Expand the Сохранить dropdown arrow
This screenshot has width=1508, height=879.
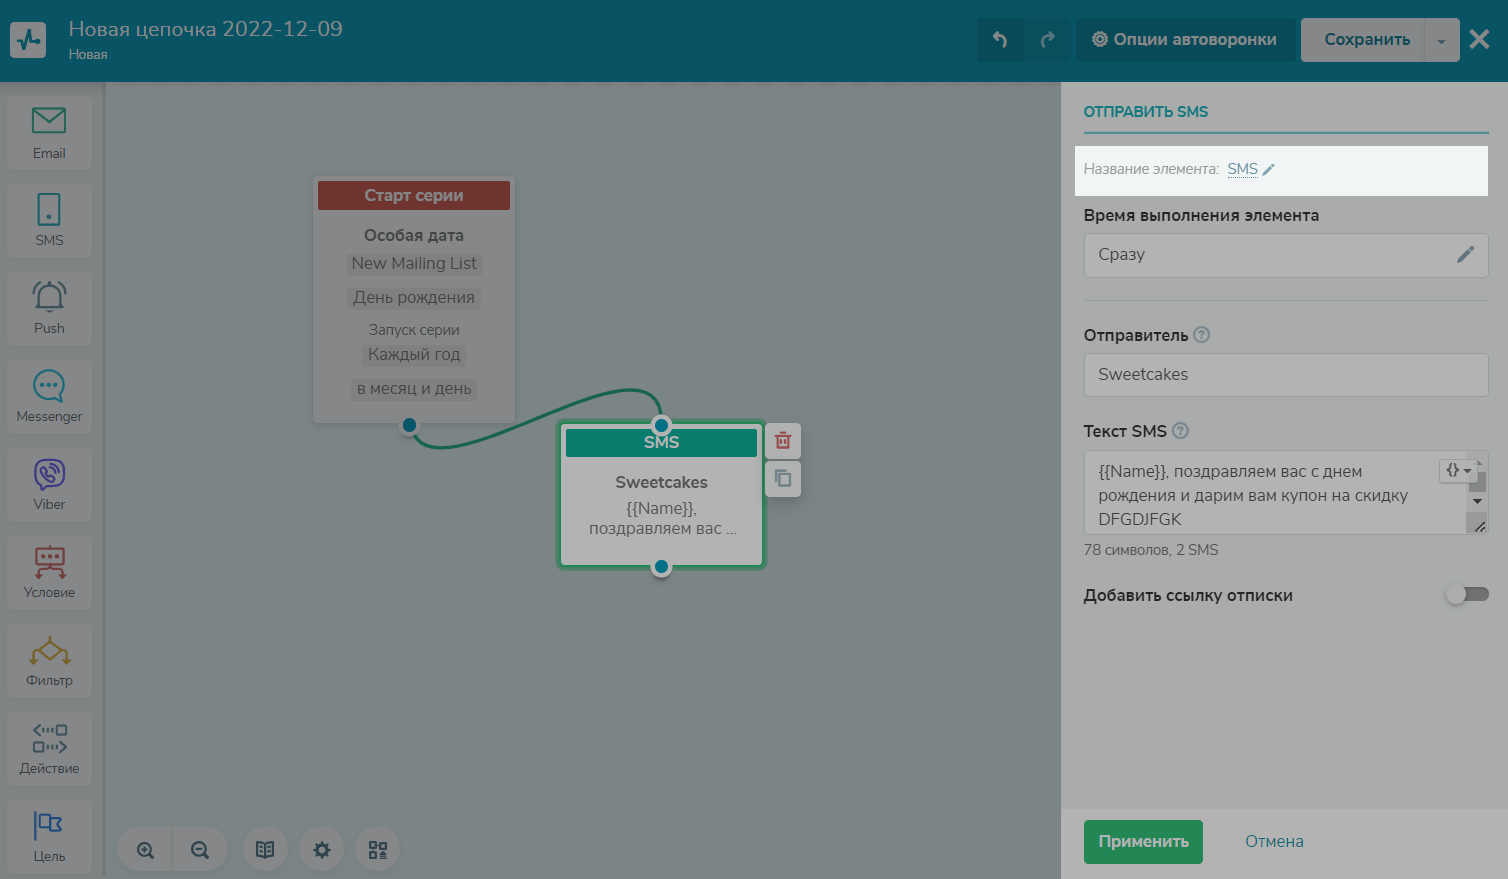pos(1441,41)
